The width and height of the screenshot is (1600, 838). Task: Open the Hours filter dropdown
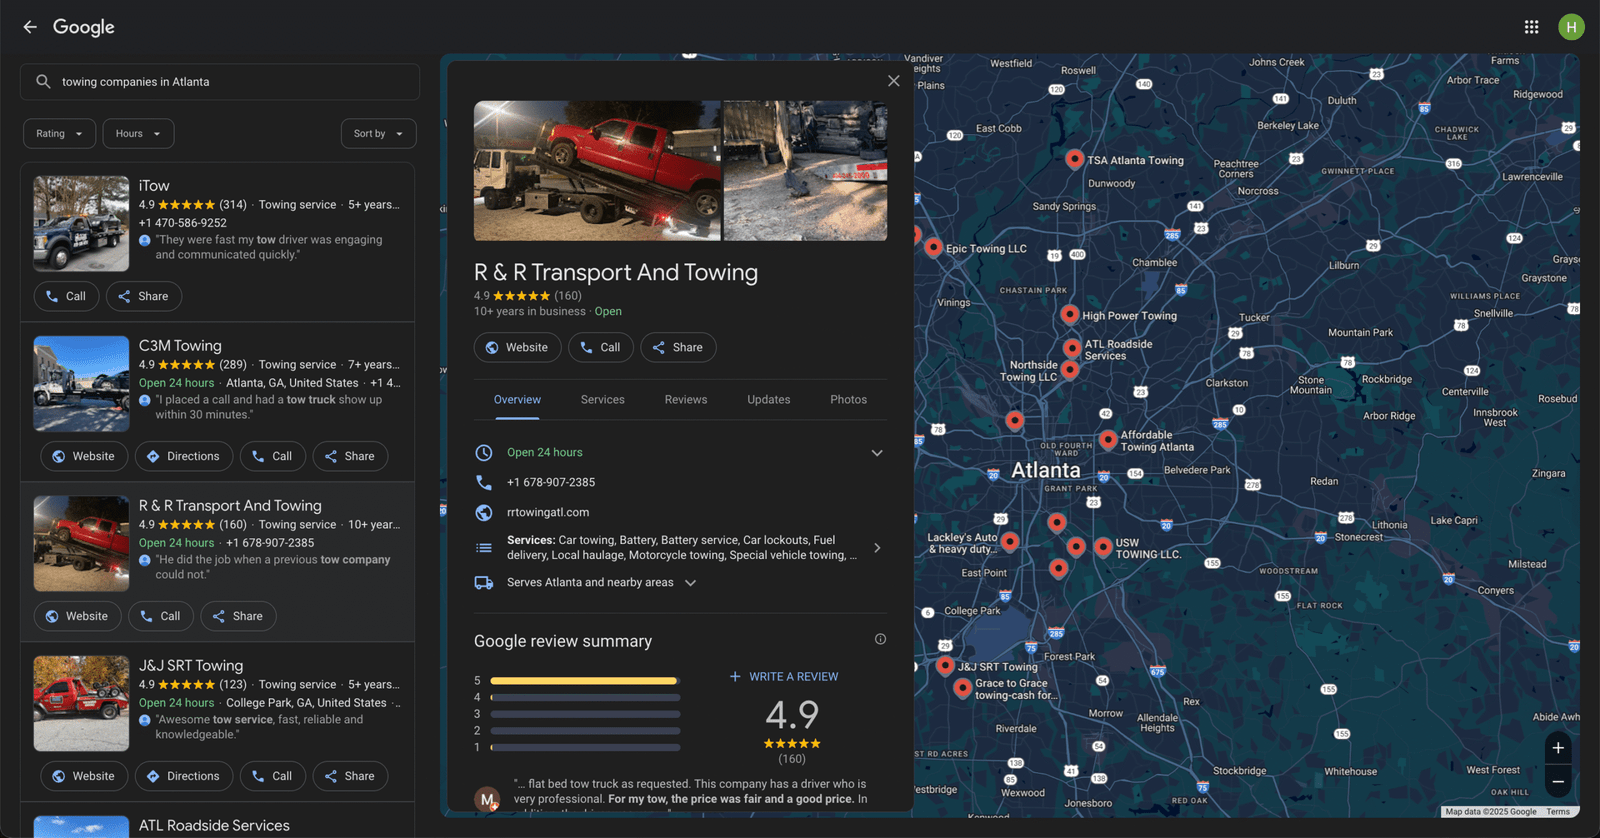pyautogui.click(x=138, y=133)
